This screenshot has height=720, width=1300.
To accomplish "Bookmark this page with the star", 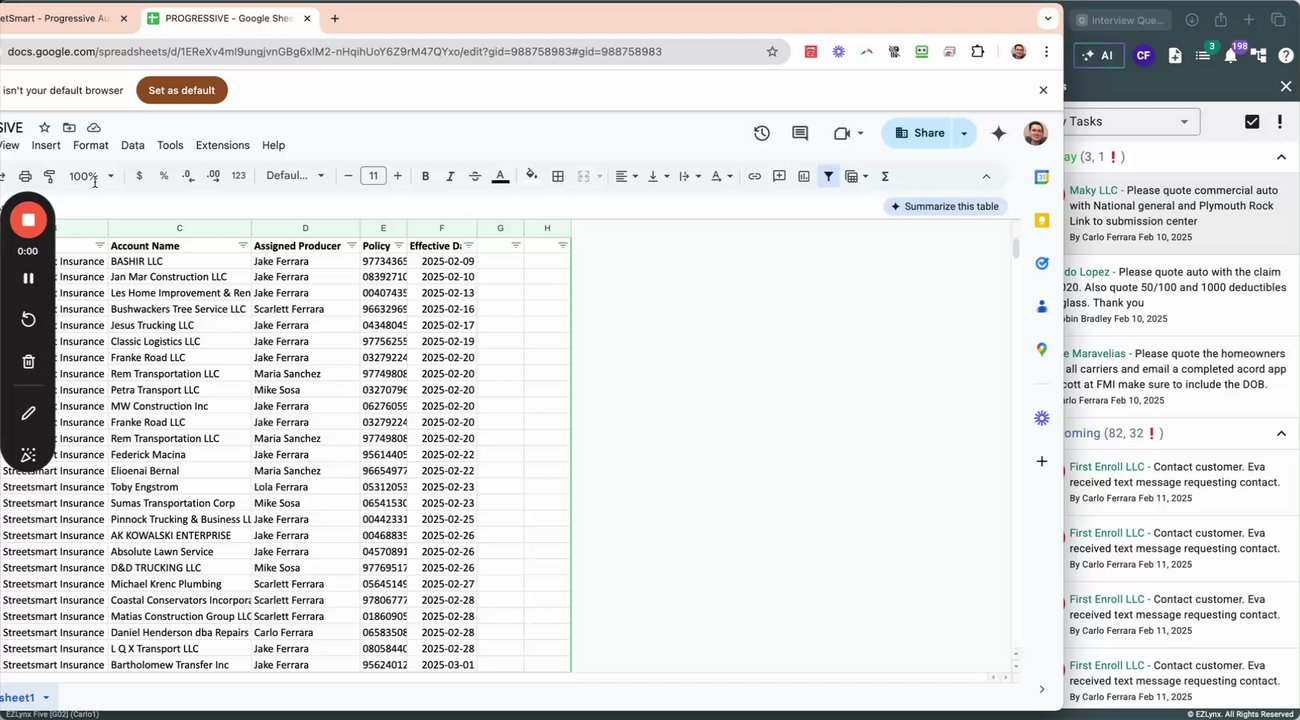I will [772, 51].
